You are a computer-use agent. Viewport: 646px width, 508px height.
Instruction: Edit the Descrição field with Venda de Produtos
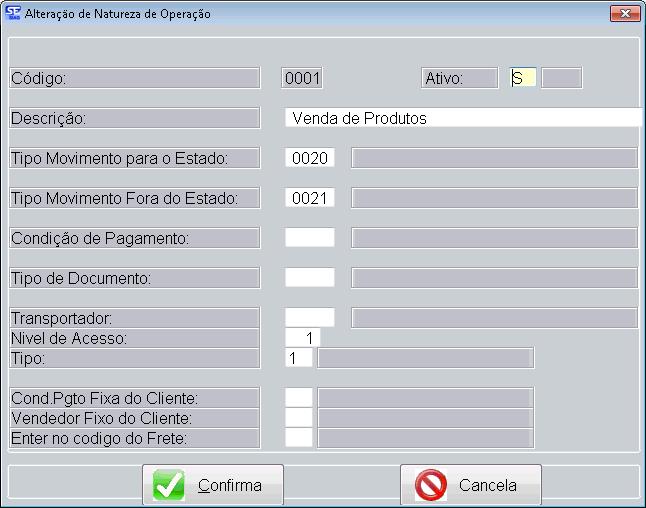pos(462,118)
